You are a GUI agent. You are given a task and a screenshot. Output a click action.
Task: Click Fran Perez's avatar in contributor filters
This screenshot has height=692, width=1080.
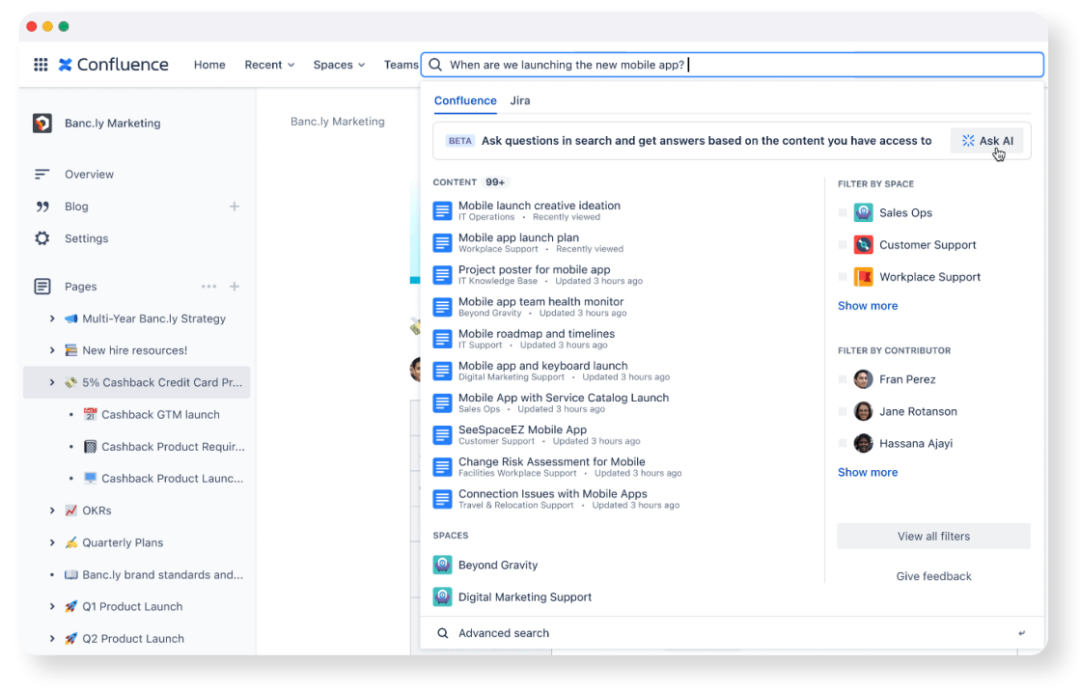[x=862, y=379]
